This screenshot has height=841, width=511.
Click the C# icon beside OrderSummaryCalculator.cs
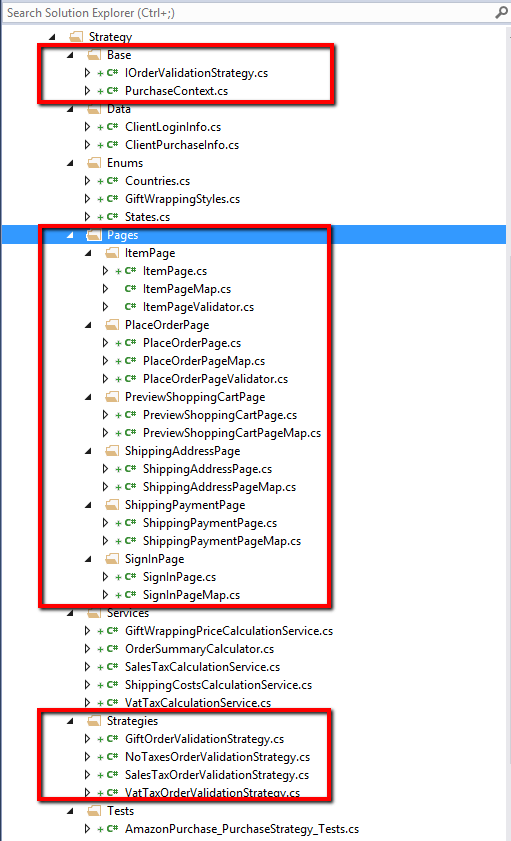pyautogui.click(x=112, y=649)
